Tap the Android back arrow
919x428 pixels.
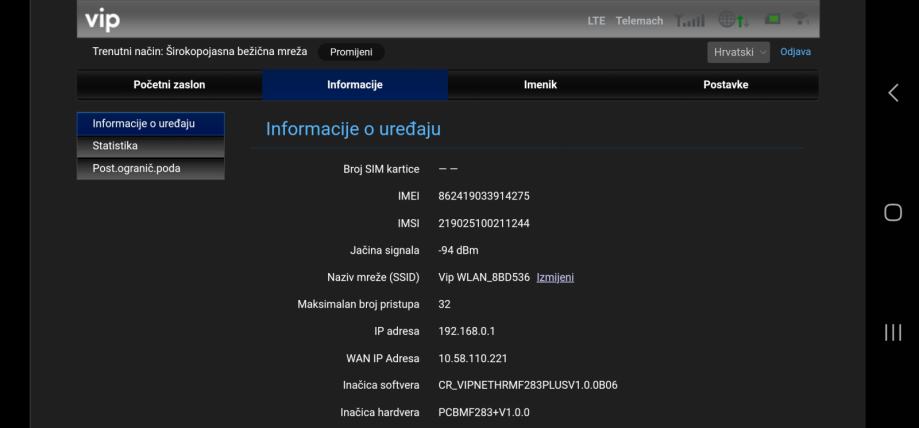tap(893, 93)
